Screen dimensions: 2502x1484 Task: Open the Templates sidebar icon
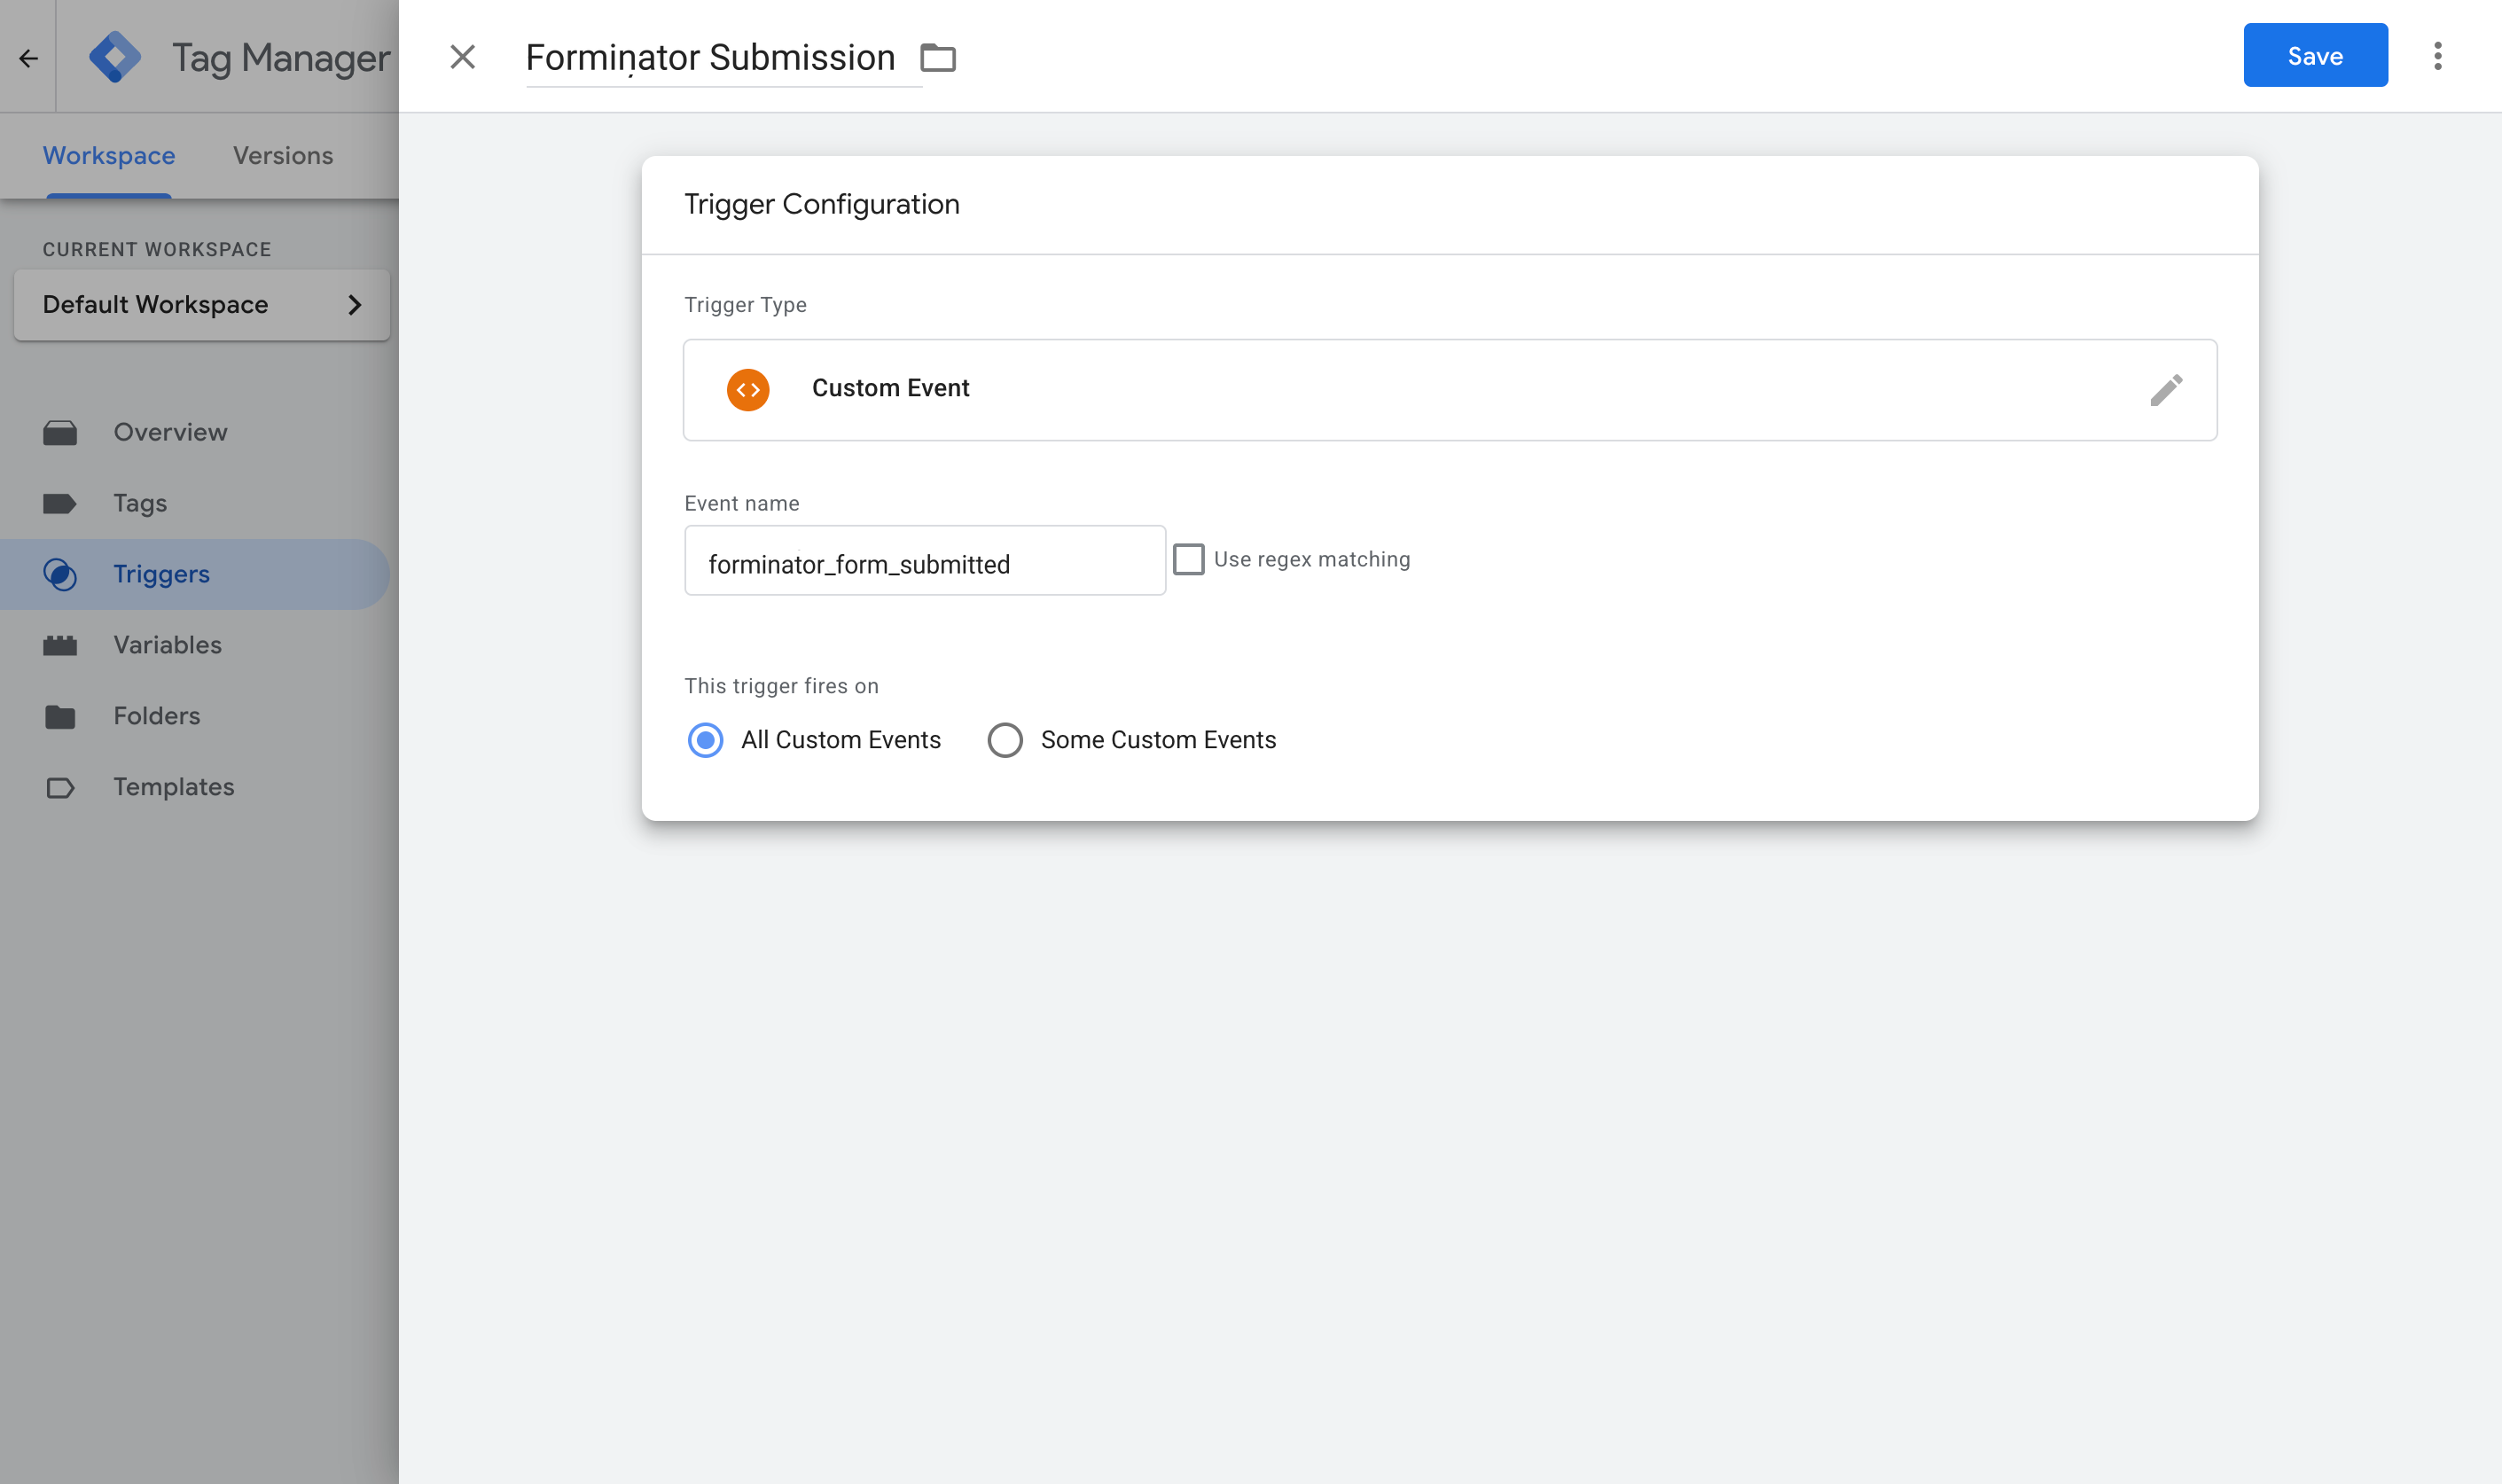60,788
